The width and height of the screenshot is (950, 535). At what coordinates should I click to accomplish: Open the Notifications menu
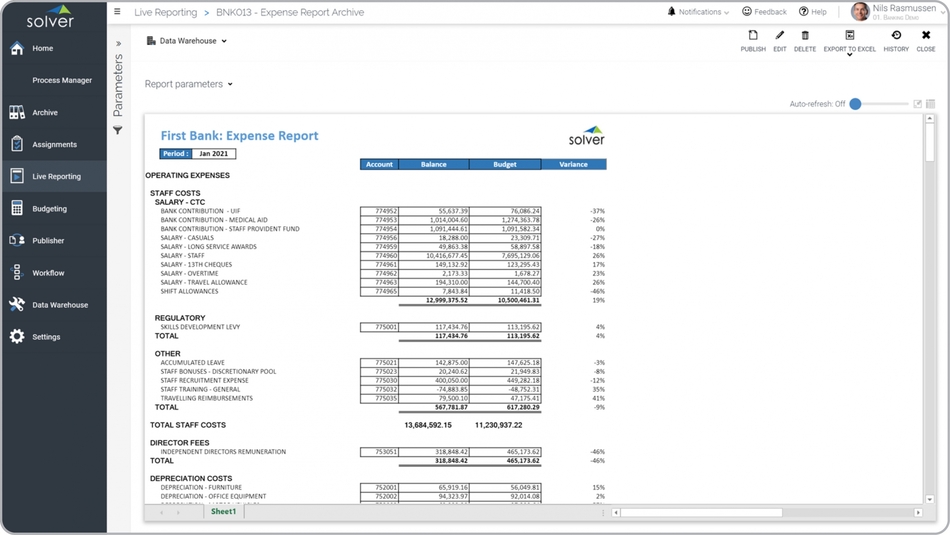tap(700, 12)
